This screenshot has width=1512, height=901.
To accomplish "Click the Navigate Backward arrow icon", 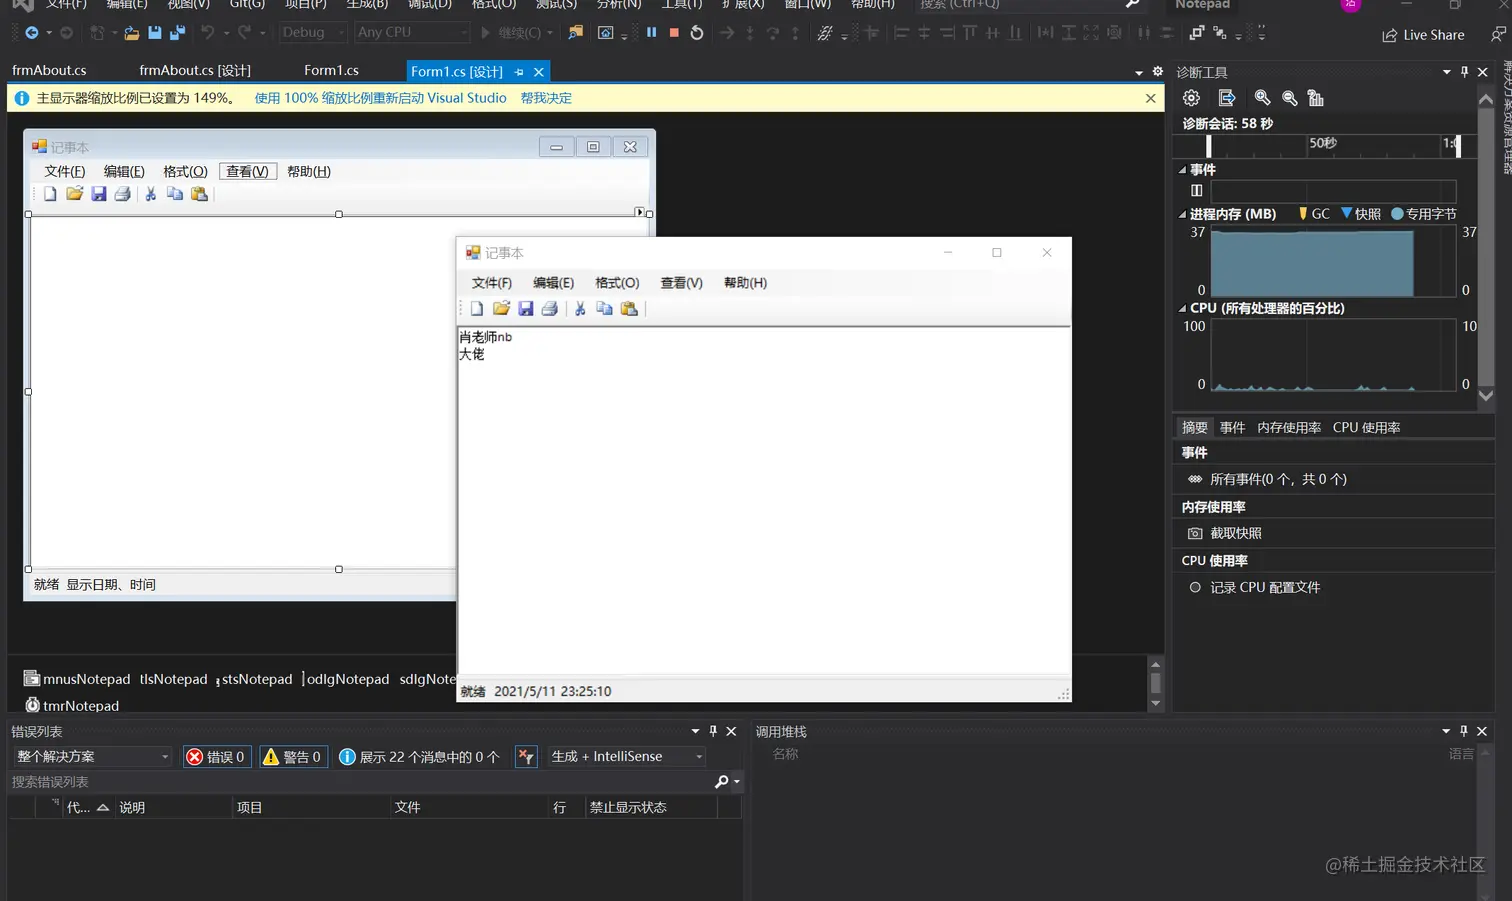I will point(32,33).
